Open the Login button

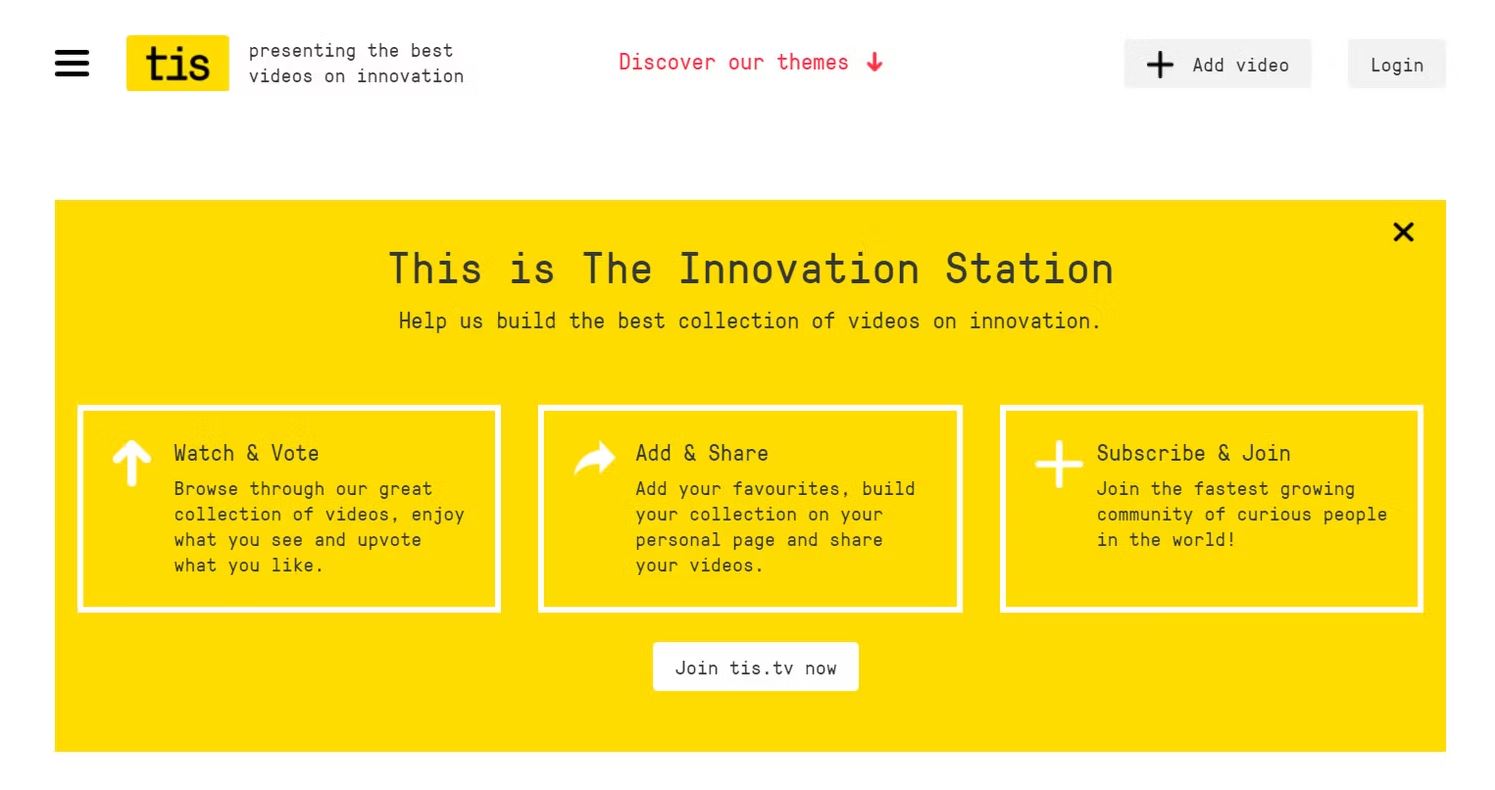coord(1396,64)
